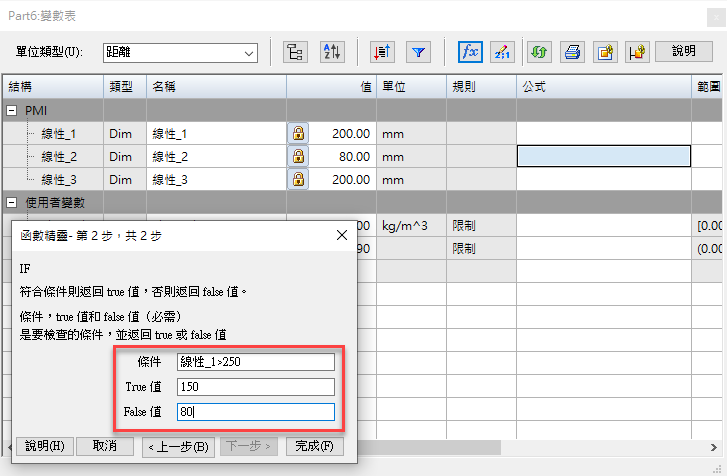Click the highlighted formula cell of 線性_2
The width and height of the screenshot is (727, 476).
point(604,156)
